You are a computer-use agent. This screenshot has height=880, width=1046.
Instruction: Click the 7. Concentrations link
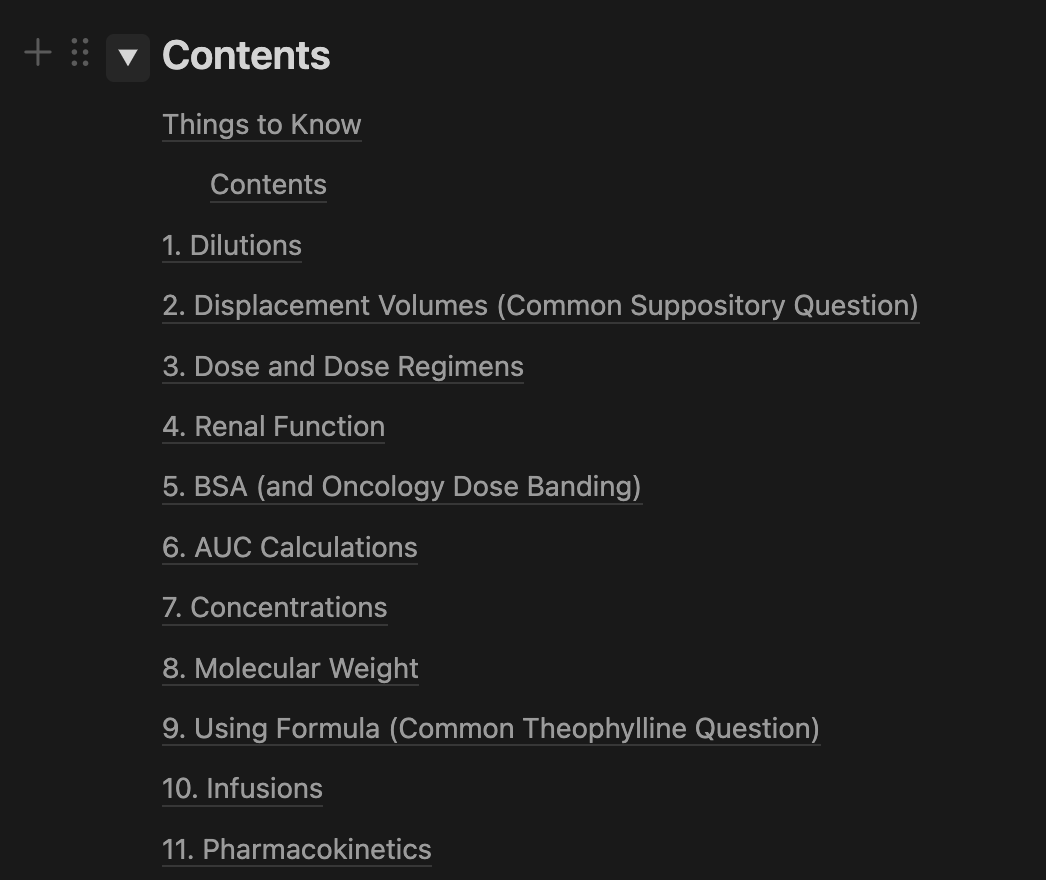coord(274,608)
